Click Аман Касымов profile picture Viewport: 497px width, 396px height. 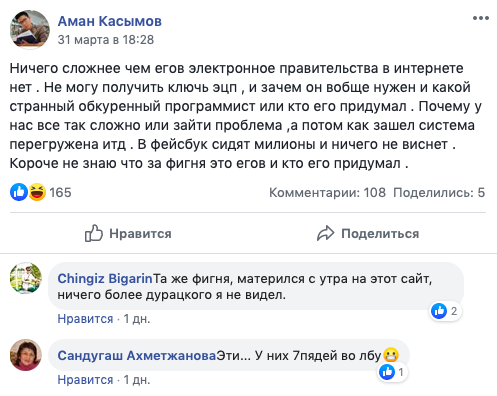click(30, 30)
